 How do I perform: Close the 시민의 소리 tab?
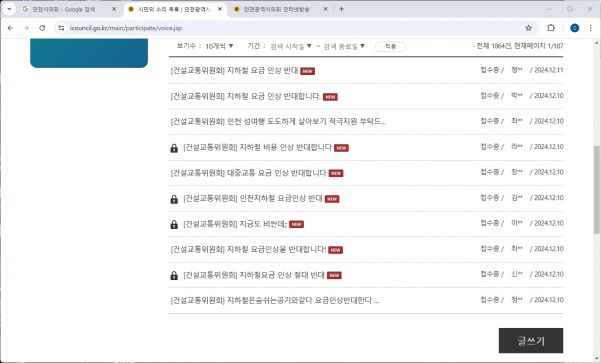[220, 9]
